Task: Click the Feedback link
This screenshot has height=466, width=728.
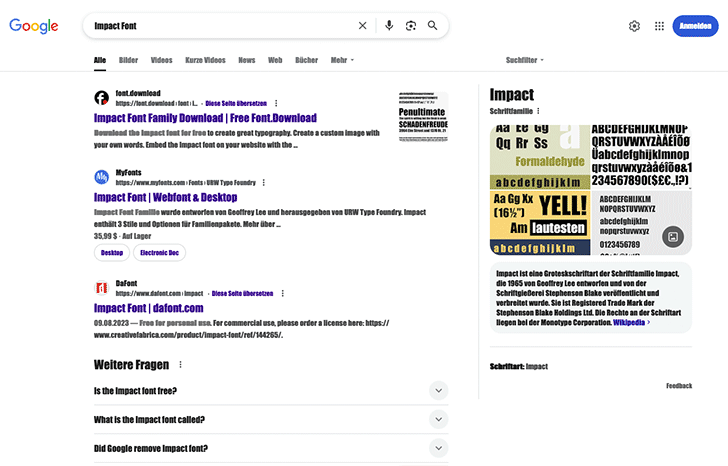Action: click(x=679, y=386)
